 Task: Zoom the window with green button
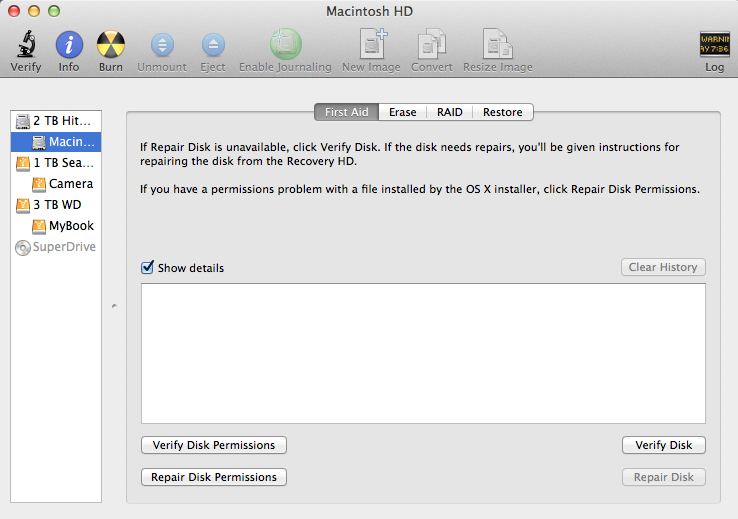tap(54, 11)
